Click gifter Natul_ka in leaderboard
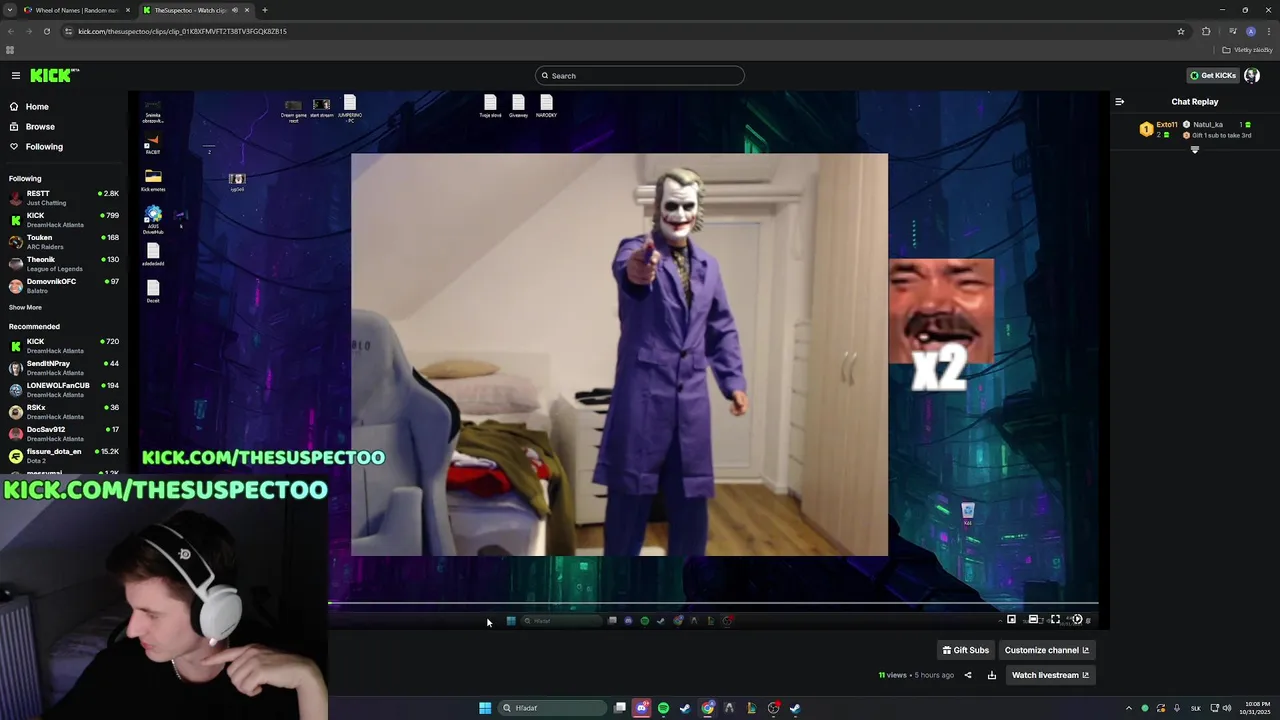The height and width of the screenshot is (720, 1280). pos(1208,124)
